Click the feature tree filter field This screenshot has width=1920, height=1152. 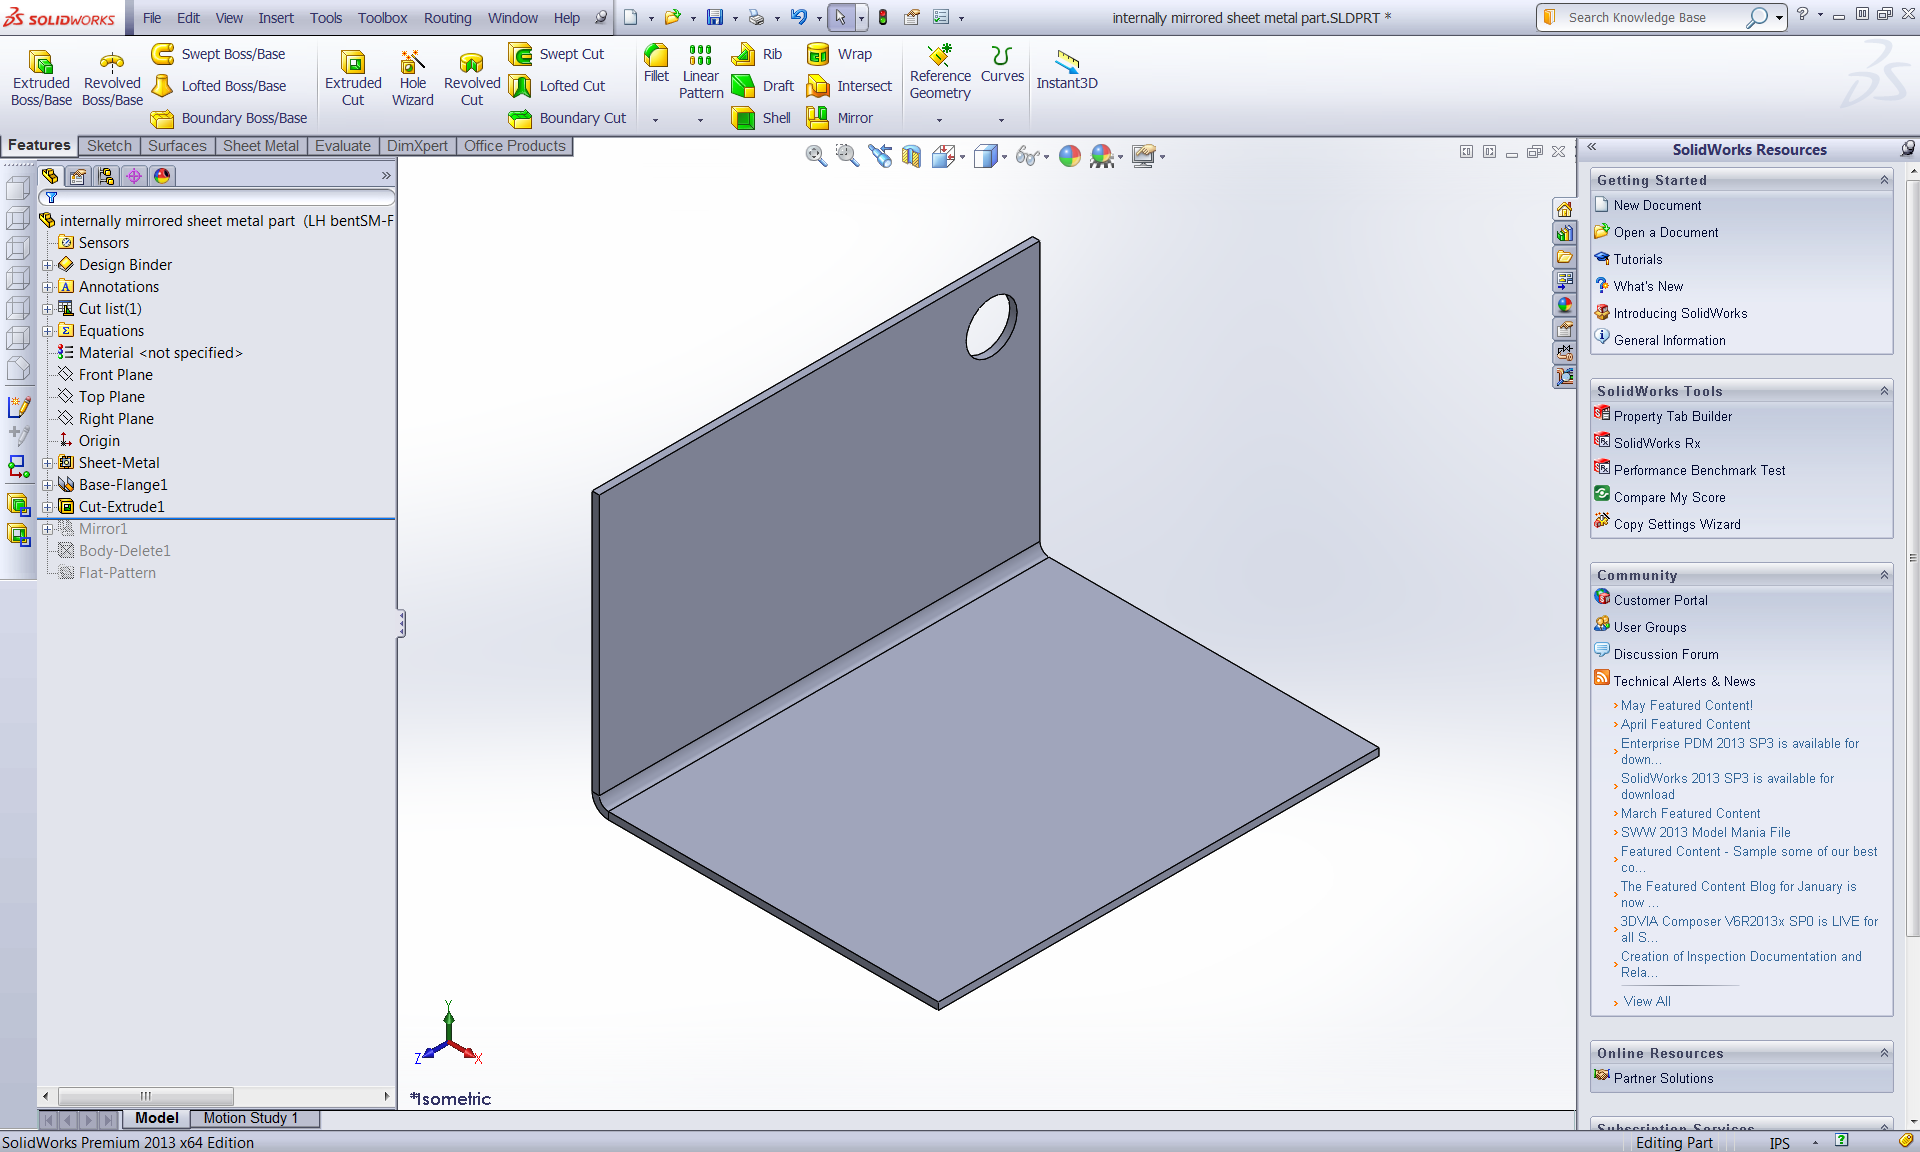217,198
